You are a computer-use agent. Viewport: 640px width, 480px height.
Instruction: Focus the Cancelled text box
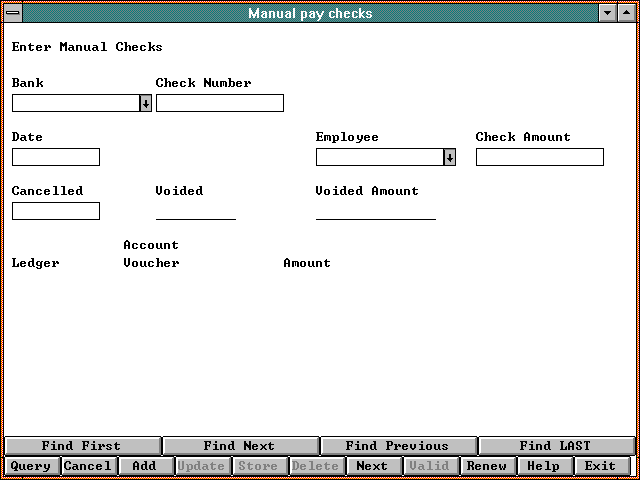[x=56, y=211]
